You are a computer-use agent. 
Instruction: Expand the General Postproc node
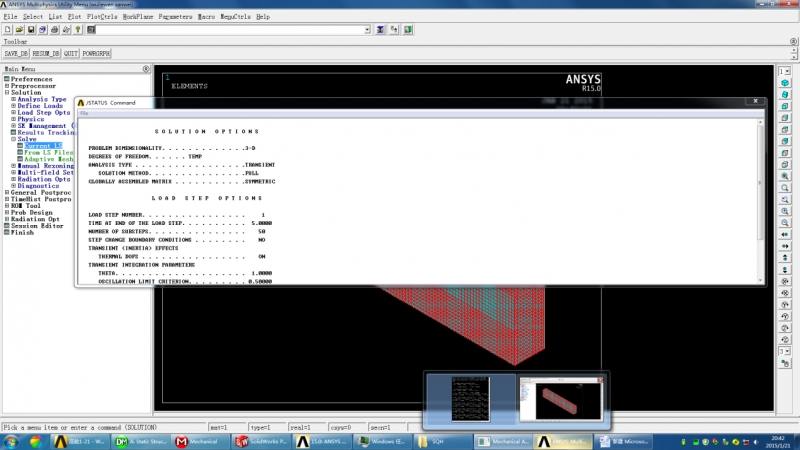[7, 192]
